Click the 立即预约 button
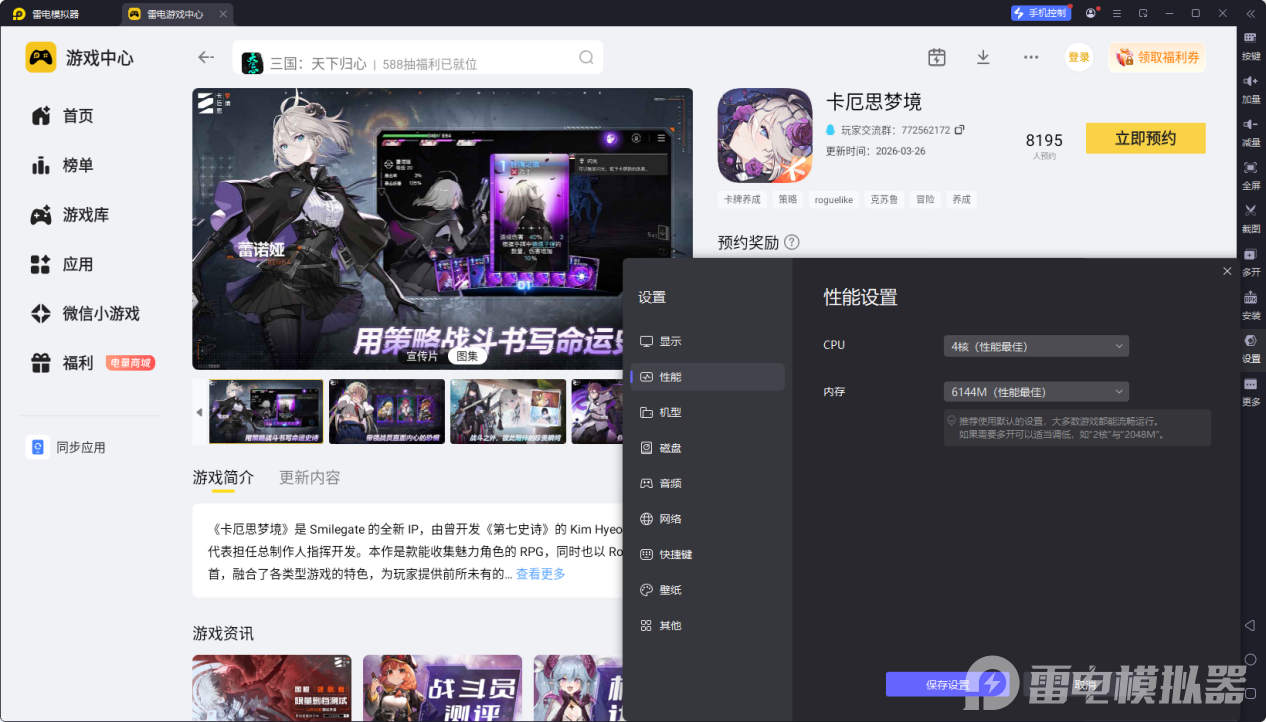The height and width of the screenshot is (722, 1266). click(1146, 138)
